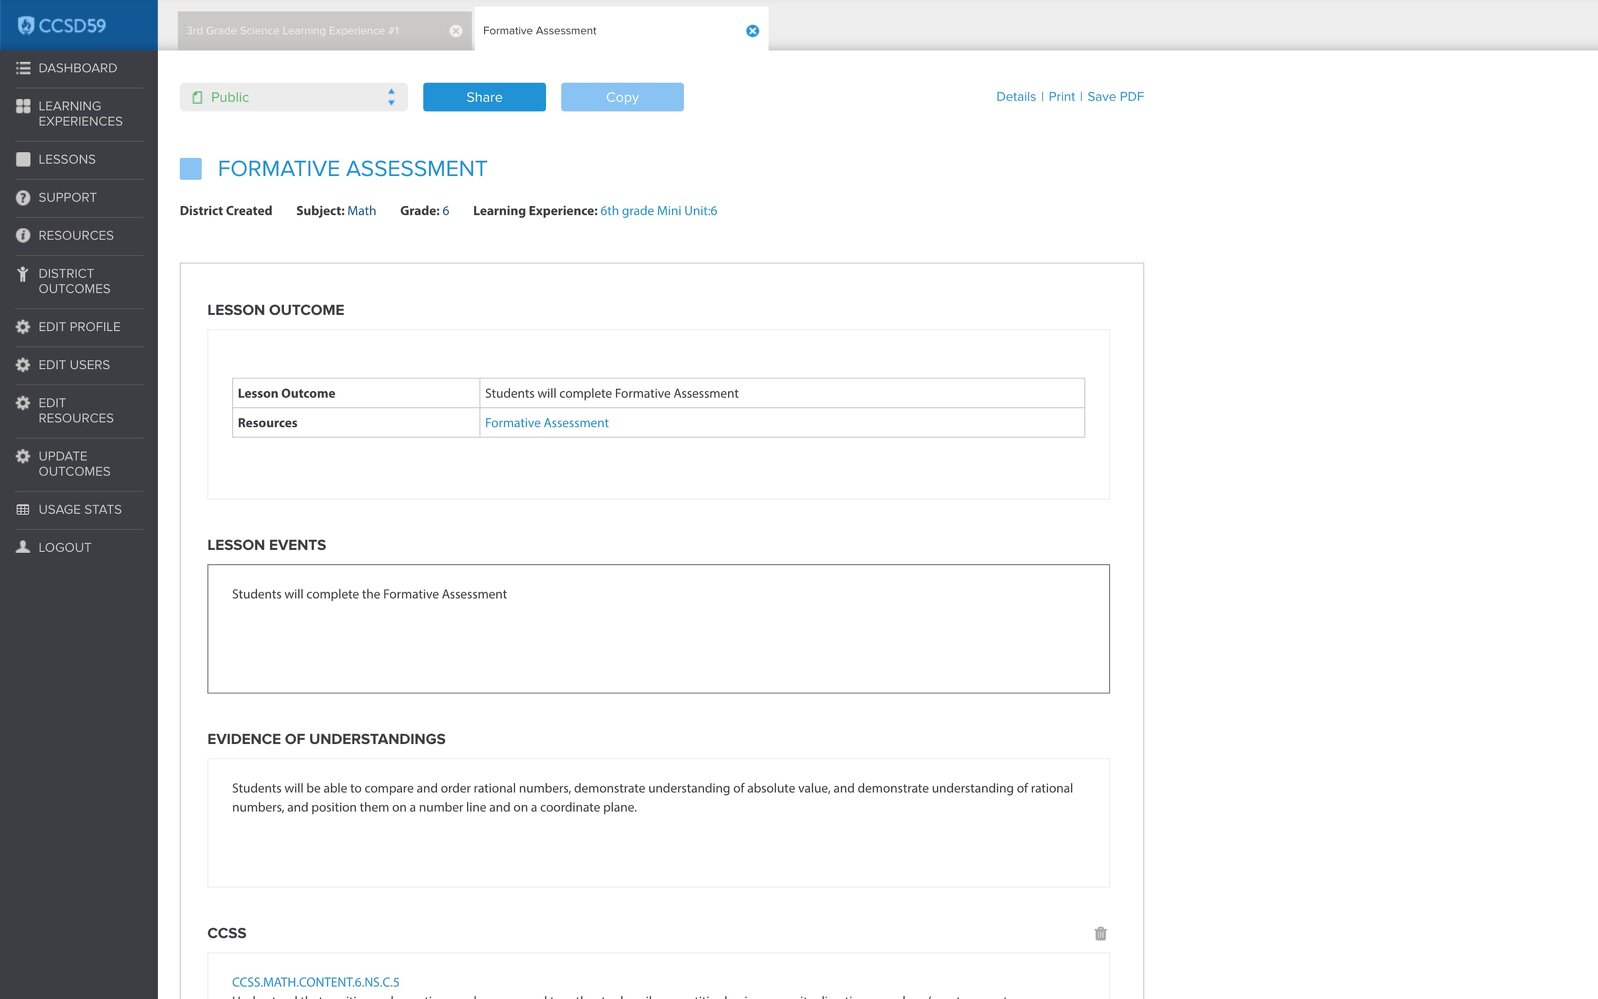Click the Edit Users gear icon

23,365
